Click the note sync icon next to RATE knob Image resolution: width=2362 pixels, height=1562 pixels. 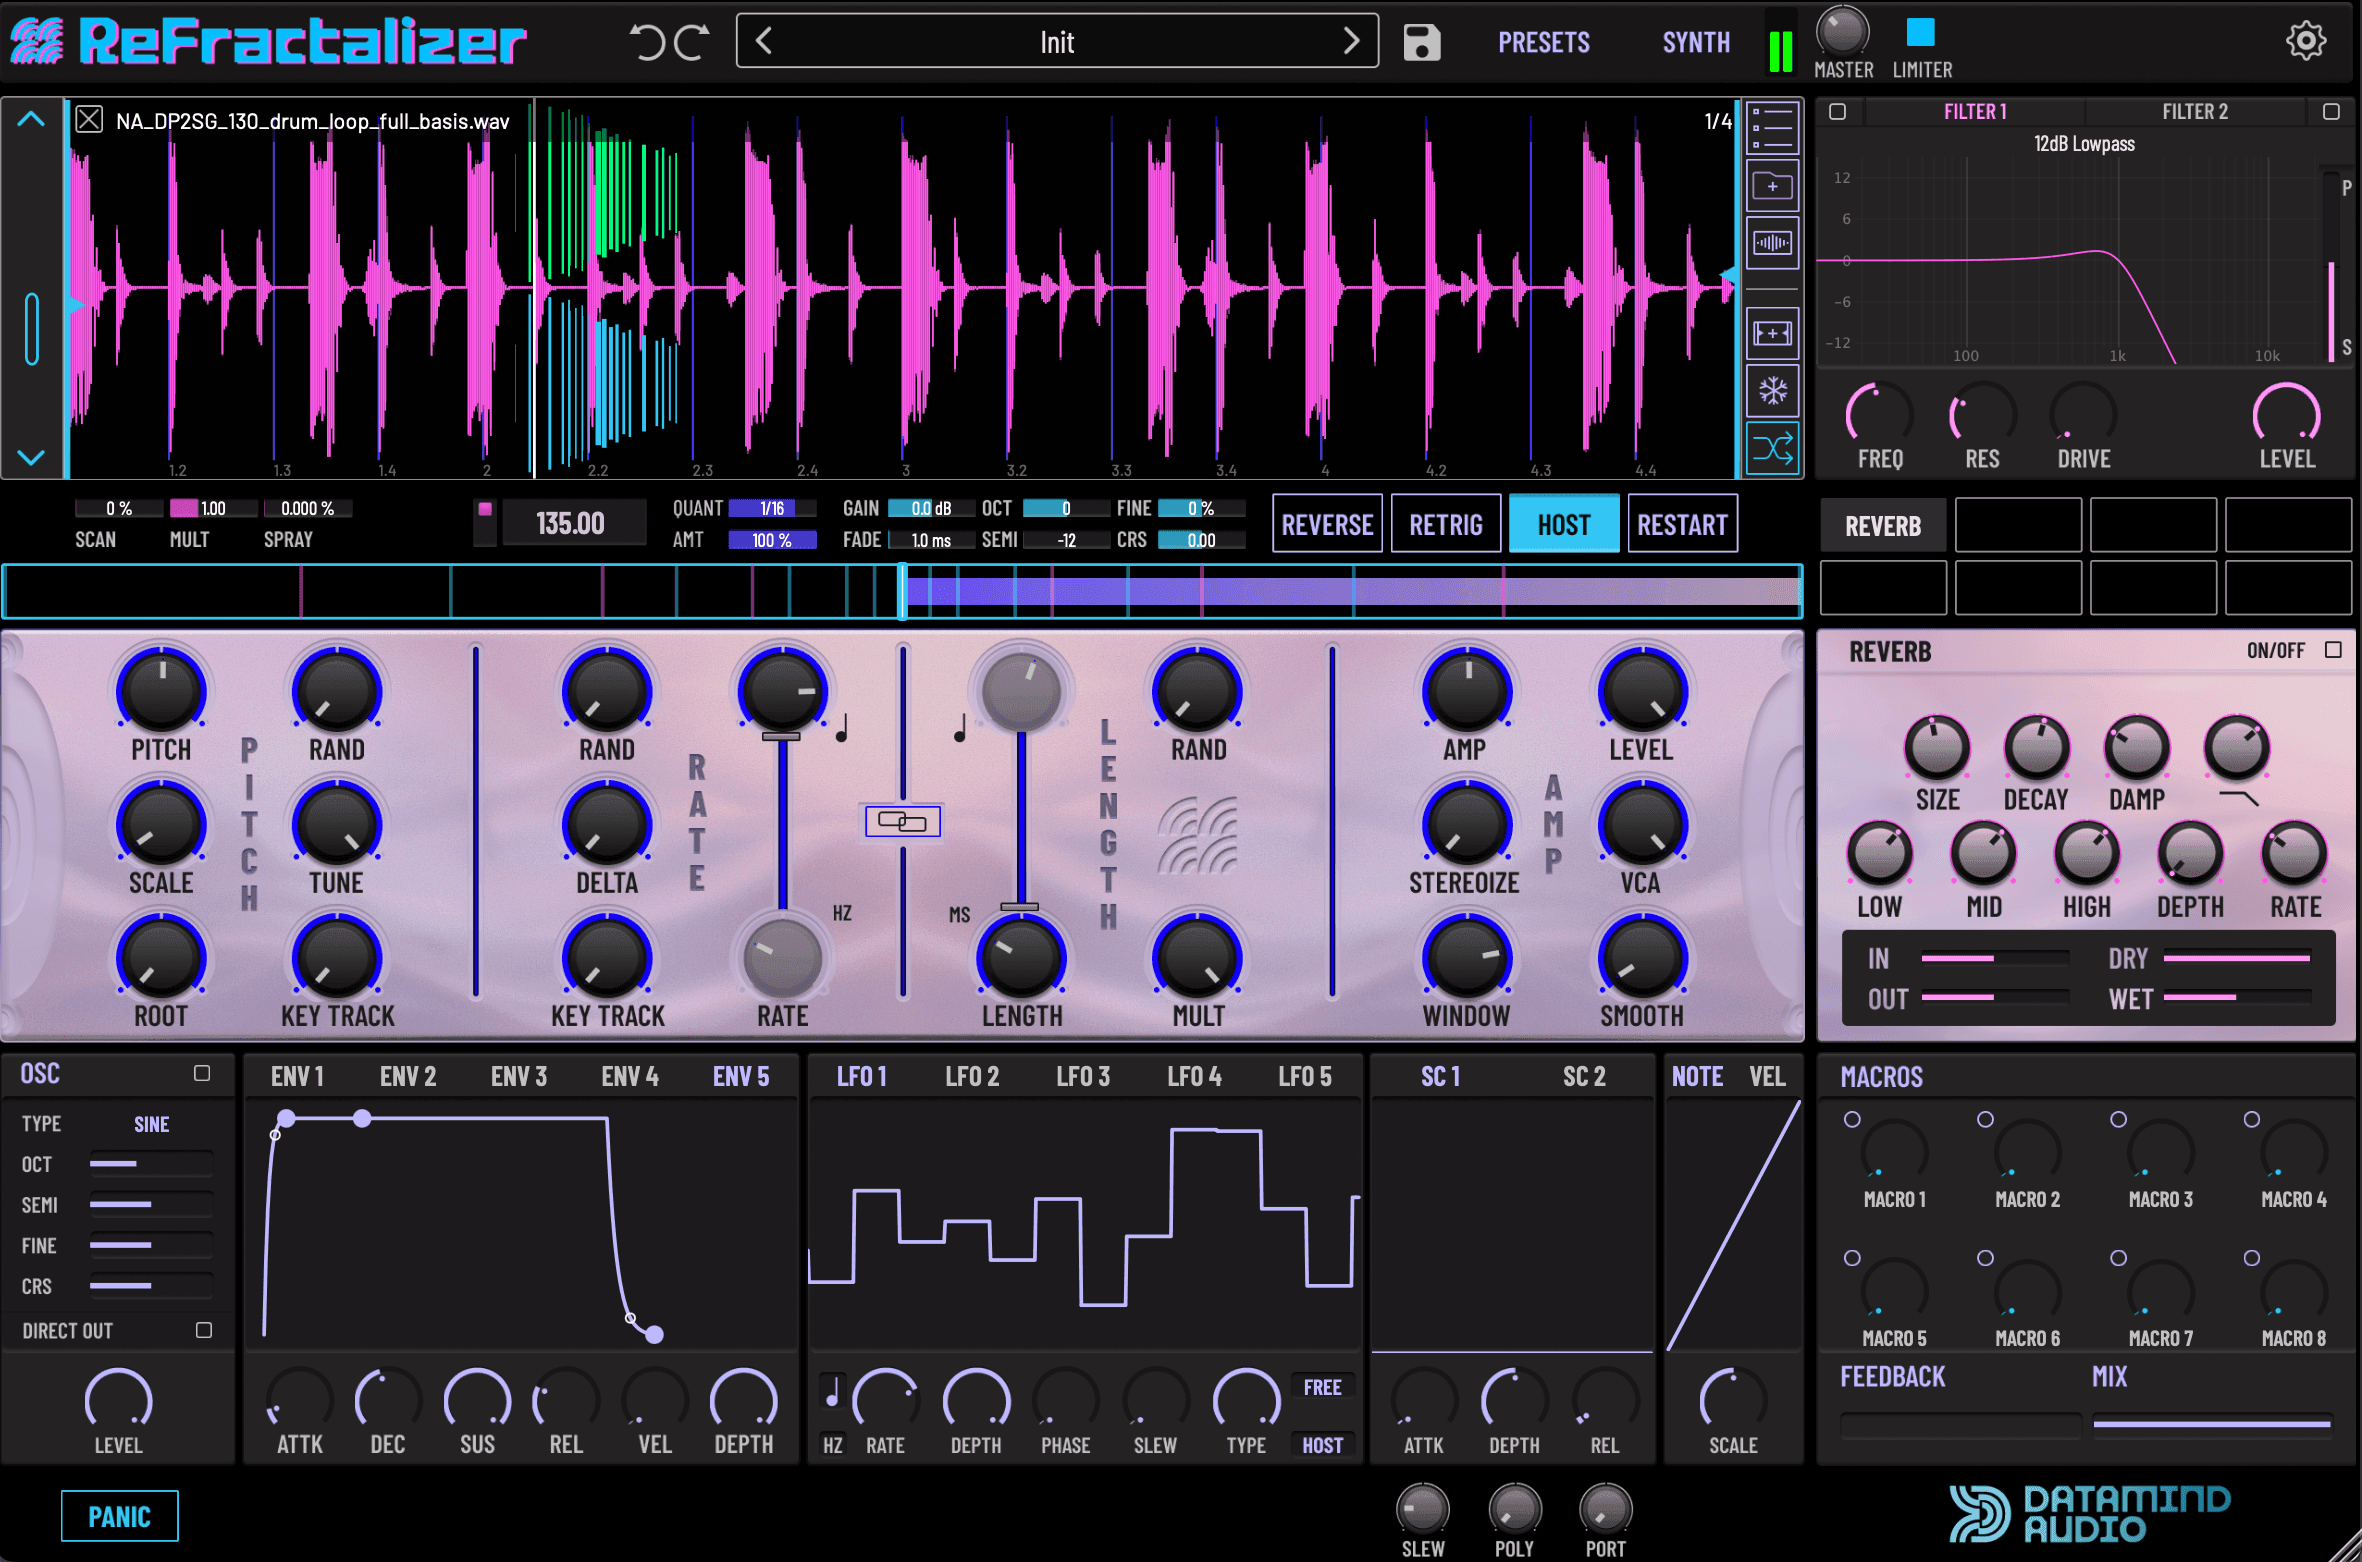842,728
